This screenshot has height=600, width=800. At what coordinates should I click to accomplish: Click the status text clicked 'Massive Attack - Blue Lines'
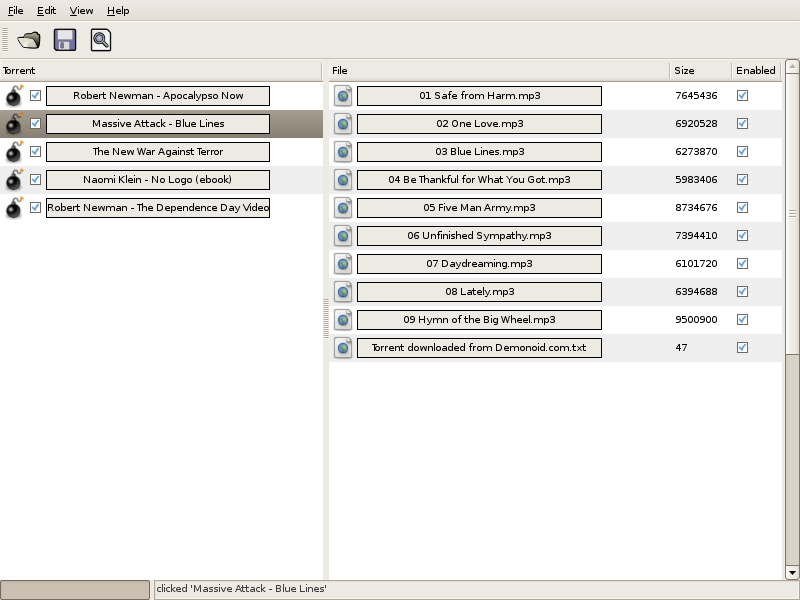tap(241, 589)
